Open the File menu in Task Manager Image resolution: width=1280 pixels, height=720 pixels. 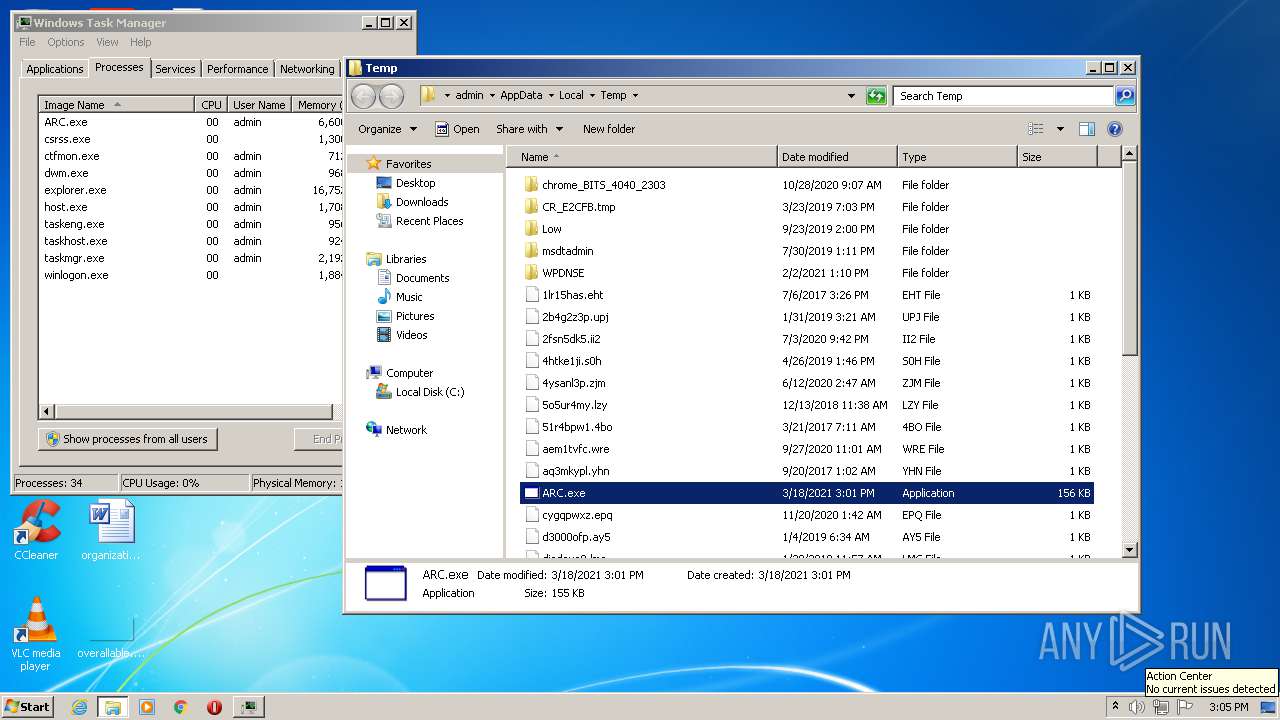coord(27,42)
